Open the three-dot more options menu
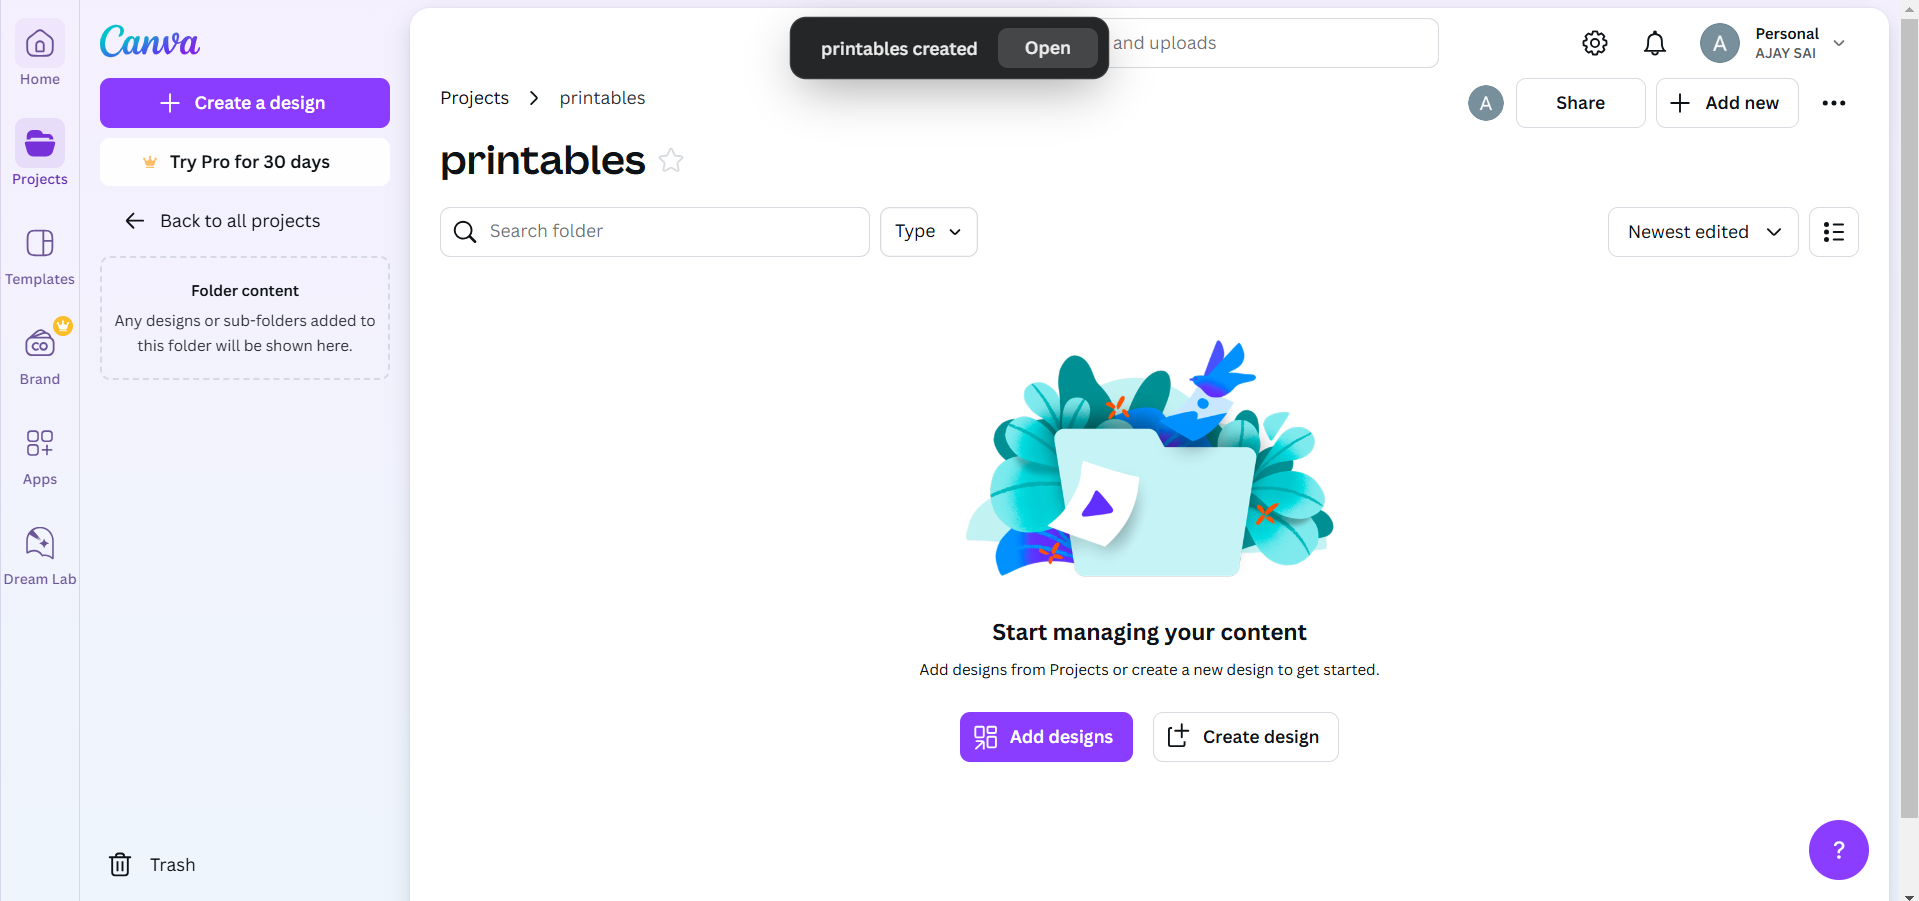Screen dimensions: 1919x901 click(x=1833, y=103)
